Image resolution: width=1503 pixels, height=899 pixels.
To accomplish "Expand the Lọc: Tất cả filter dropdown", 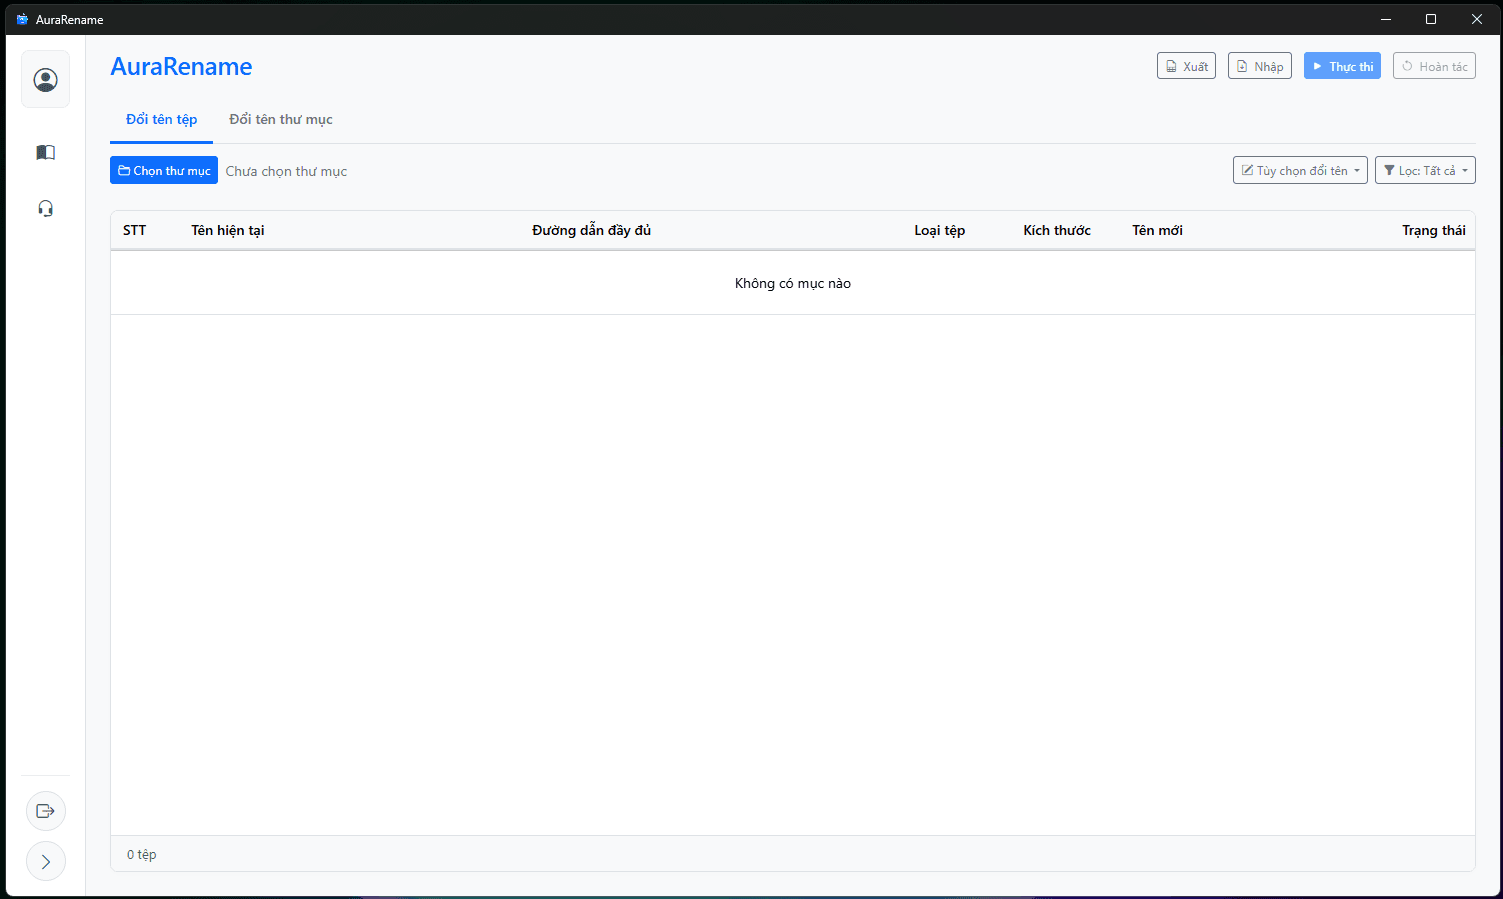I will pyautogui.click(x=1424, y=171).
